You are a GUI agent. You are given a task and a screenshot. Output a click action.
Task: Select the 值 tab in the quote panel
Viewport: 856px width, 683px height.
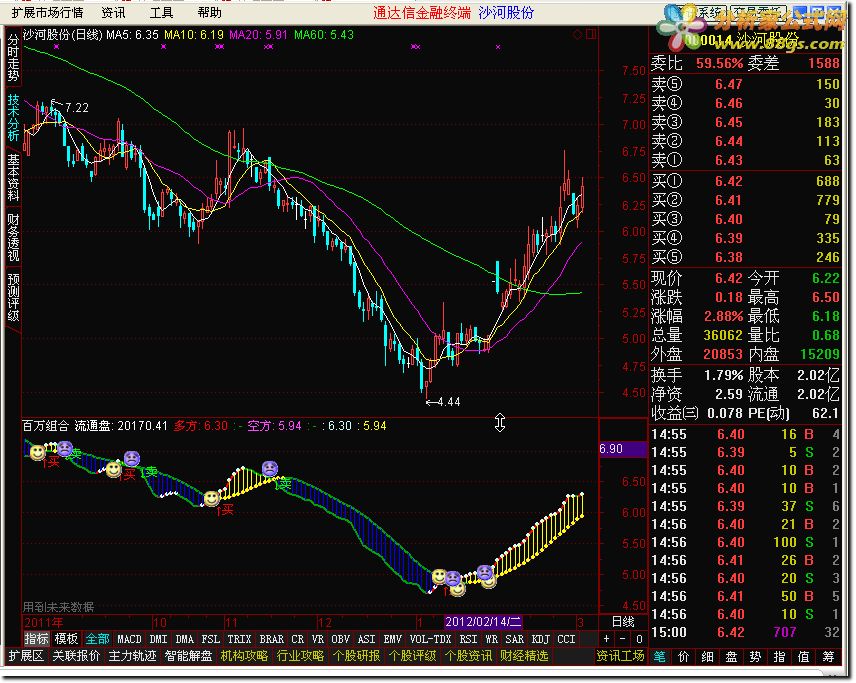[x=804, y=656]
